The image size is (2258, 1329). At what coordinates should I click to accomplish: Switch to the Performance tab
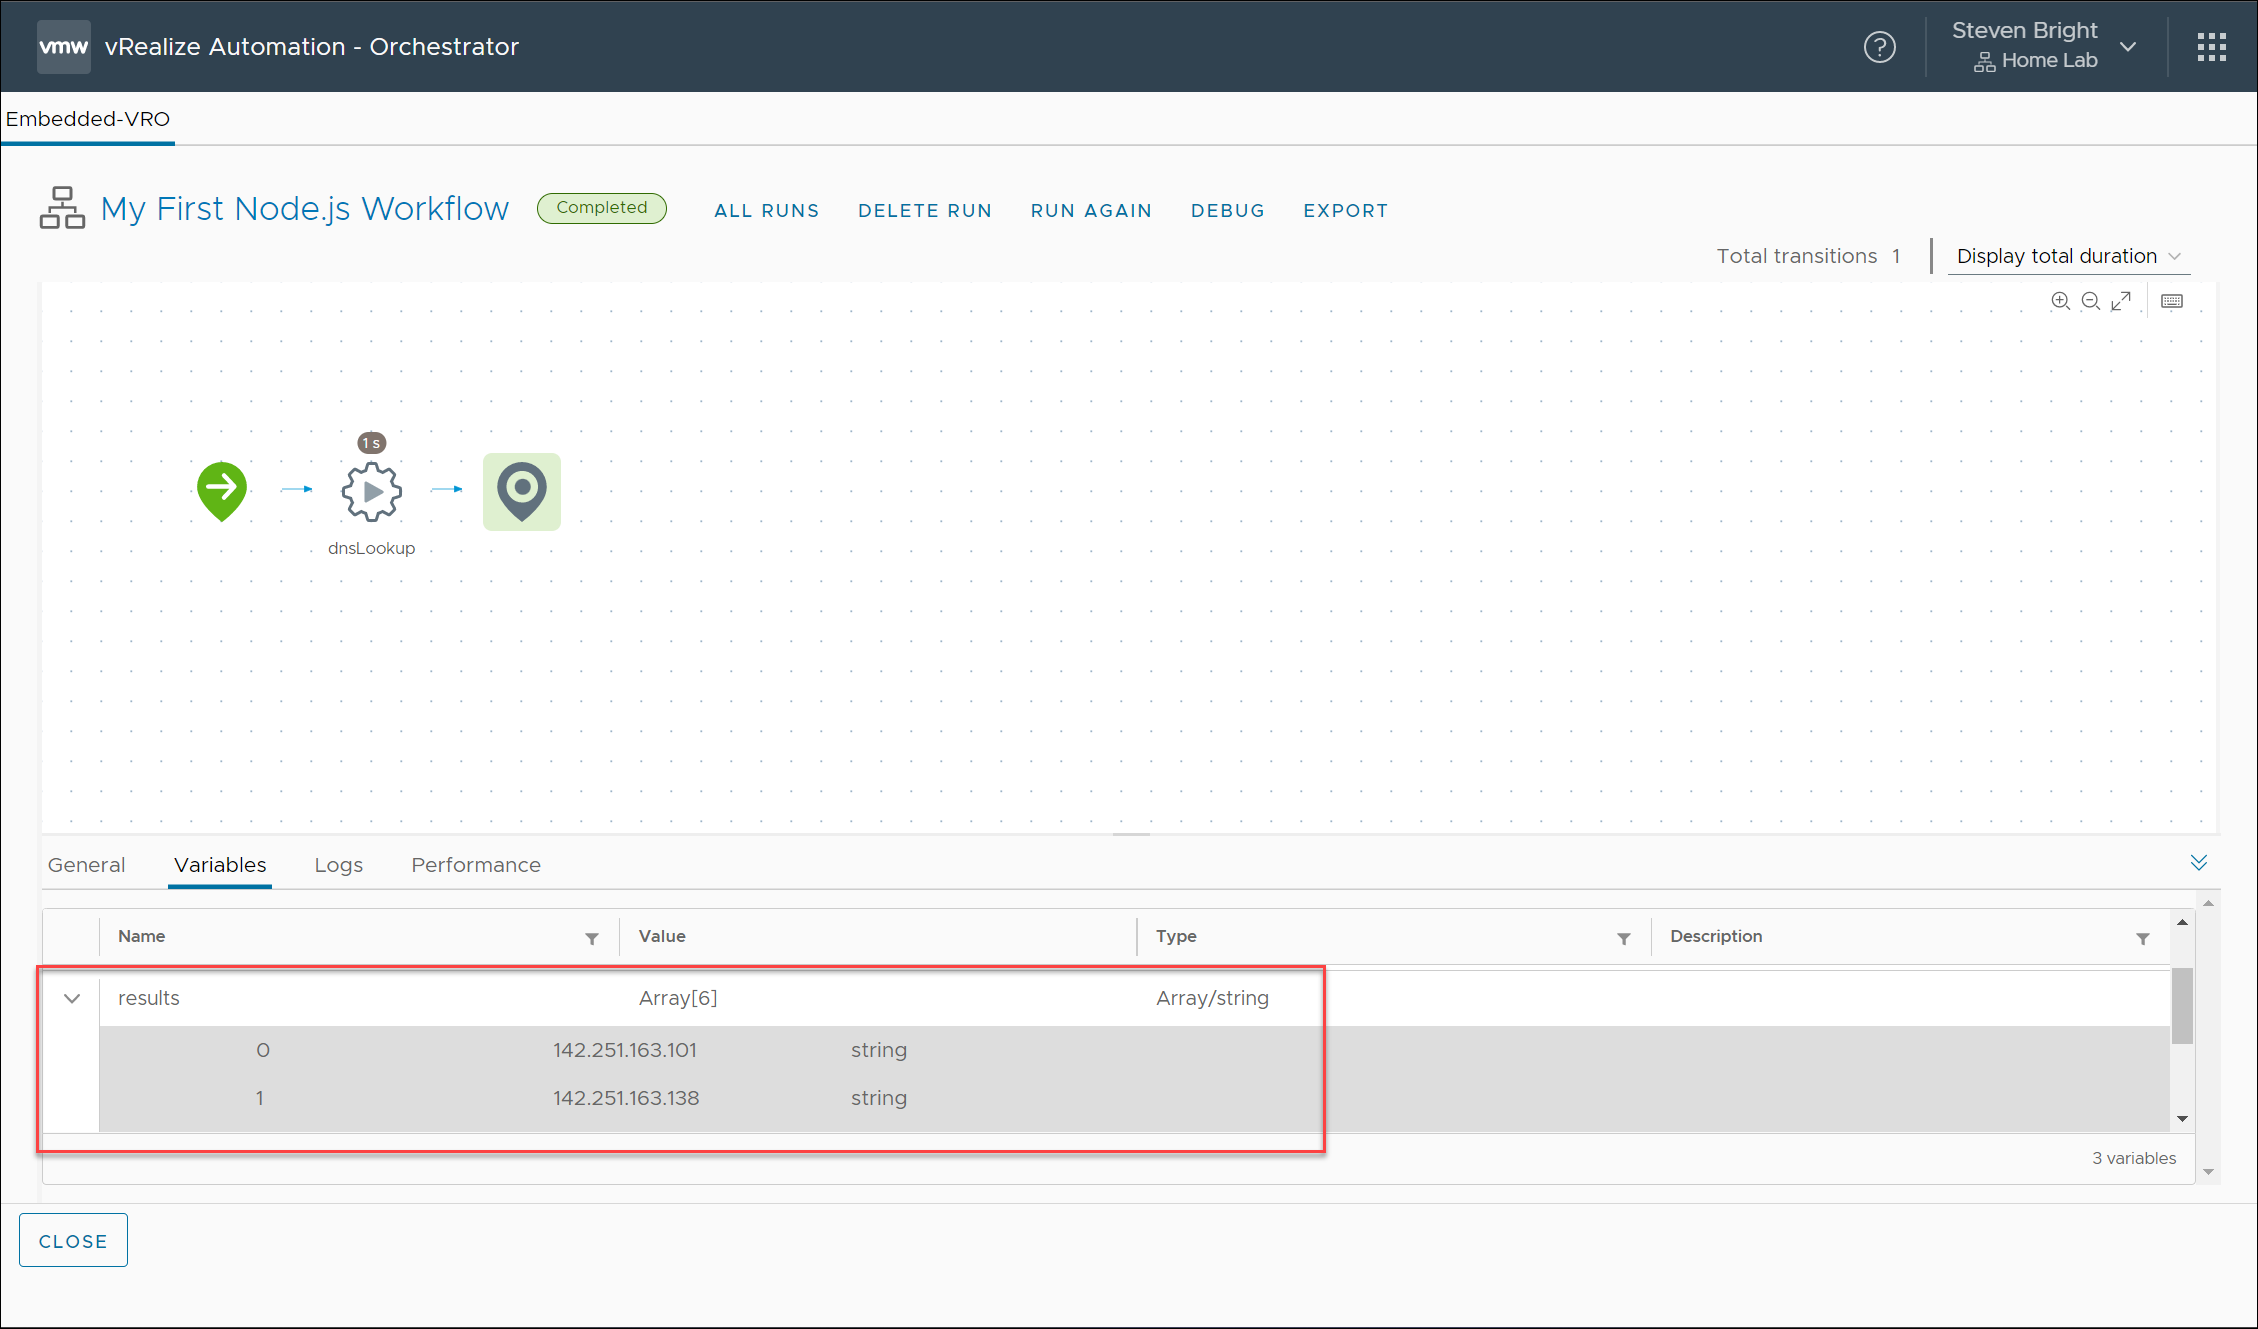coord(476,865)
